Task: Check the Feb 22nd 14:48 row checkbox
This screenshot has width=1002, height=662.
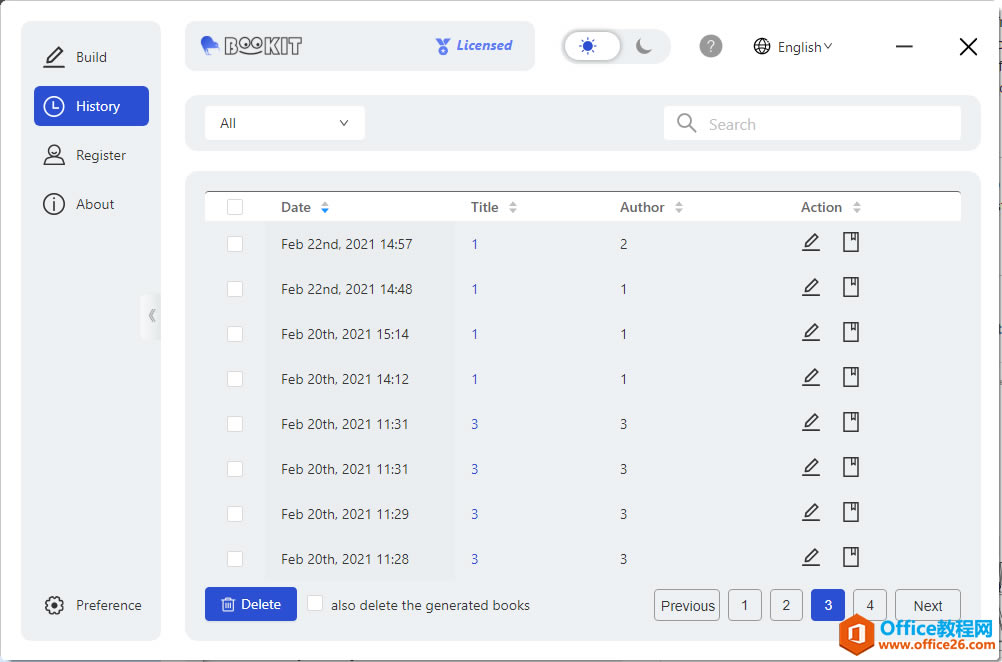Action: click(235, 289)
